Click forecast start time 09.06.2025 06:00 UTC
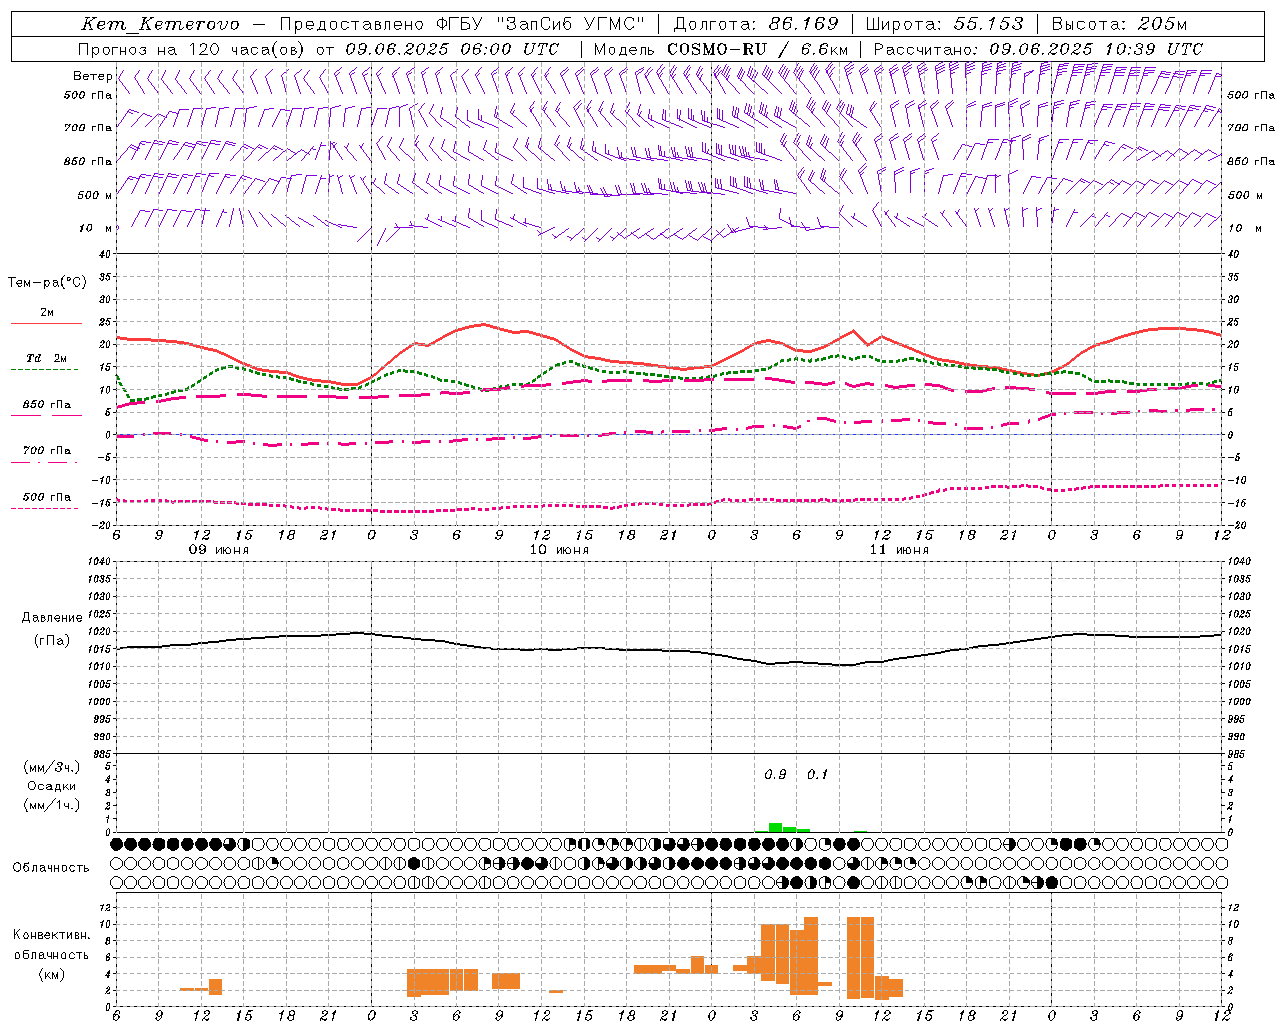This screenshot has height=1024, width=1280. (452, 49)
